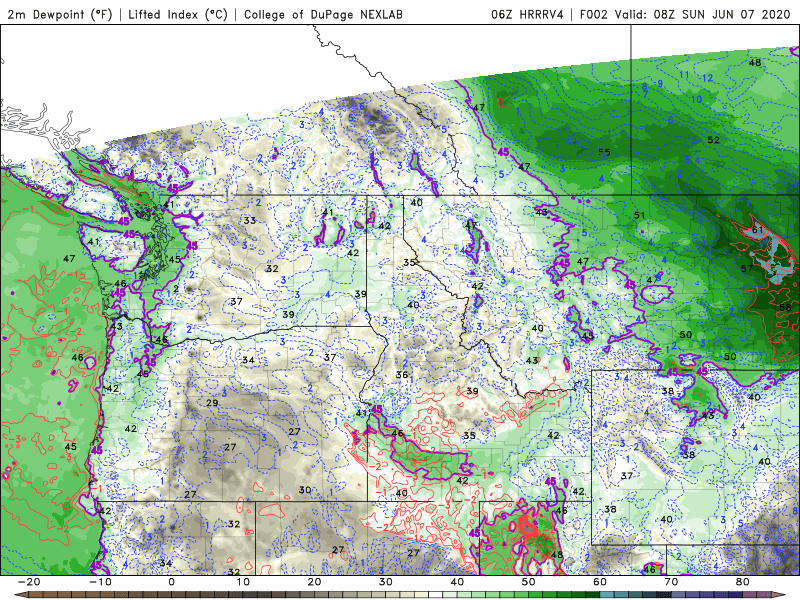The height and width of the screenshot is (600, 800).
Task: Click the "29" dewpoint value on map
Action: point(212,403)
